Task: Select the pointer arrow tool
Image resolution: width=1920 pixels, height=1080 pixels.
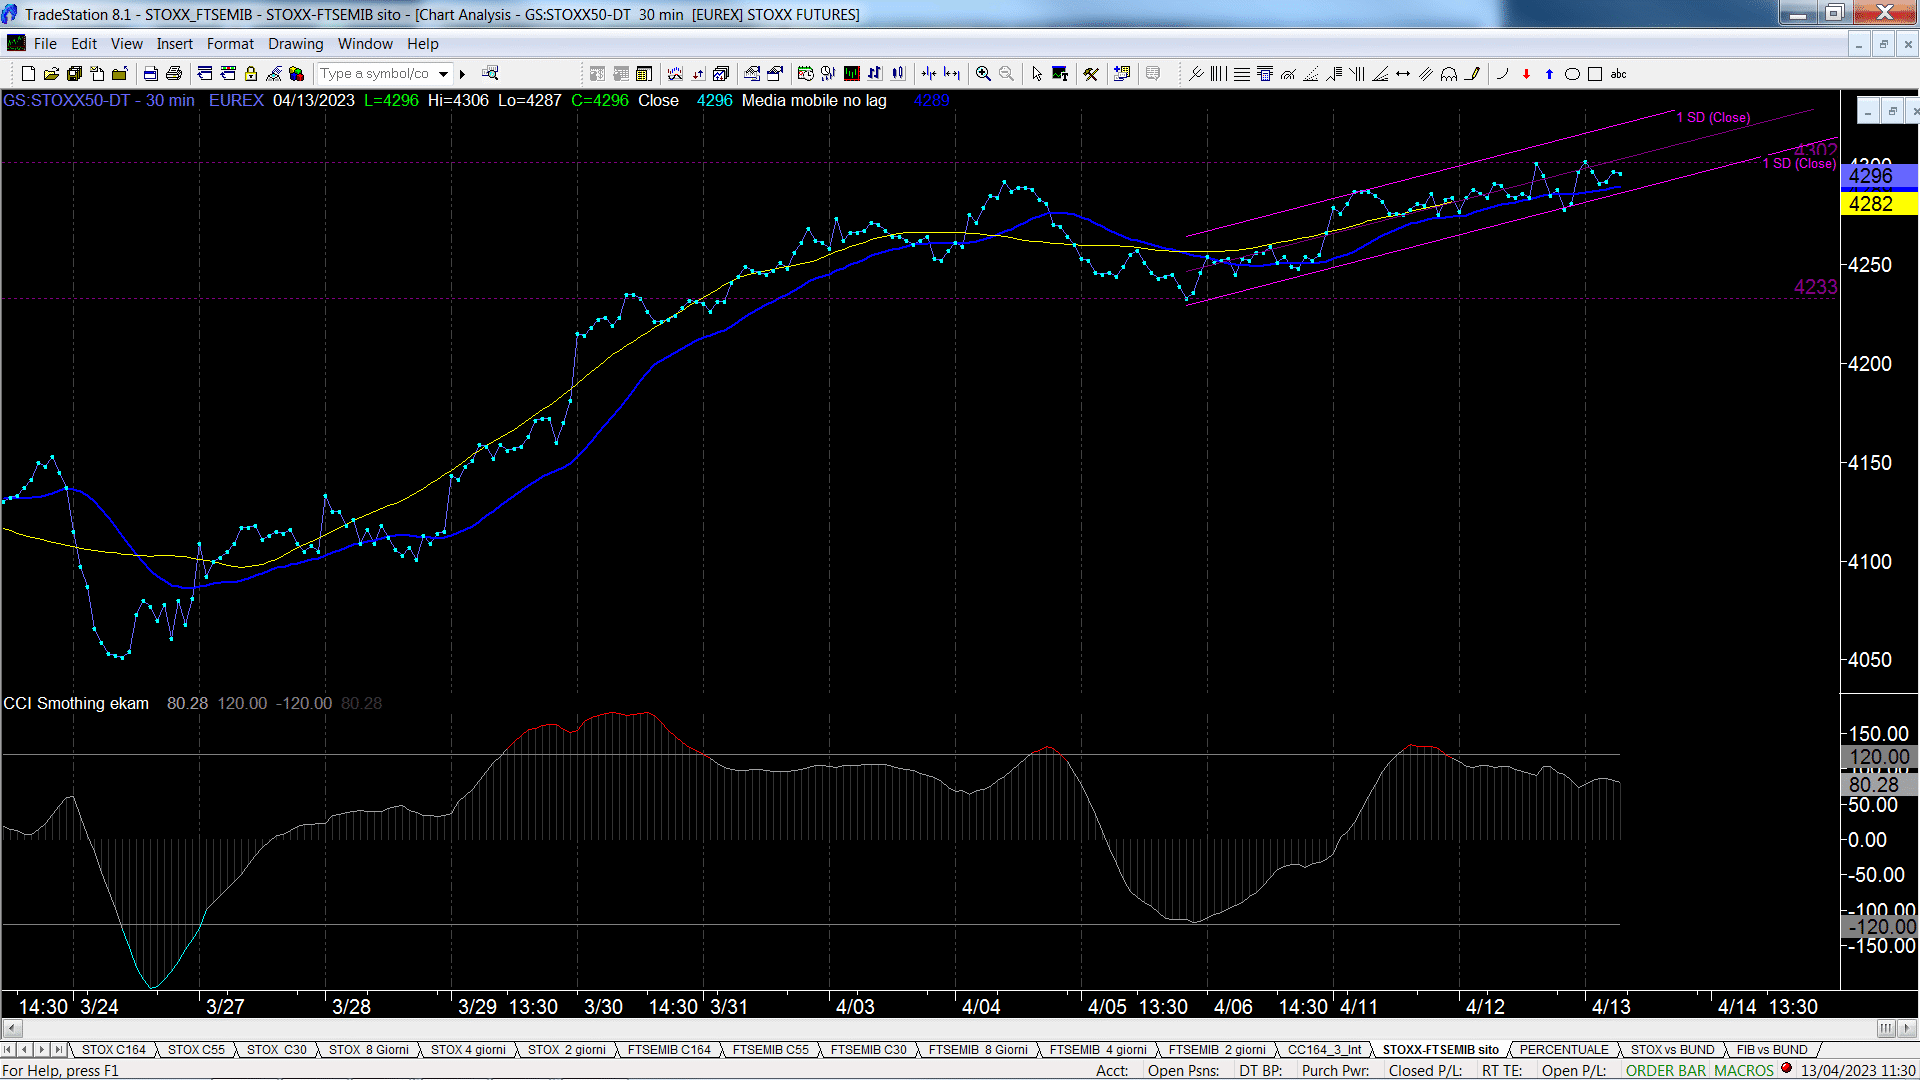Action: [x=1037, y=73]
